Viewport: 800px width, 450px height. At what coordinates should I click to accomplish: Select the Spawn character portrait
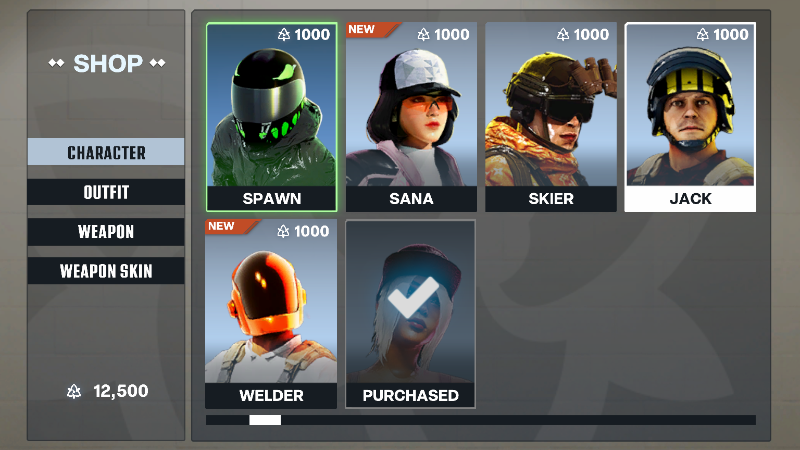271,105
